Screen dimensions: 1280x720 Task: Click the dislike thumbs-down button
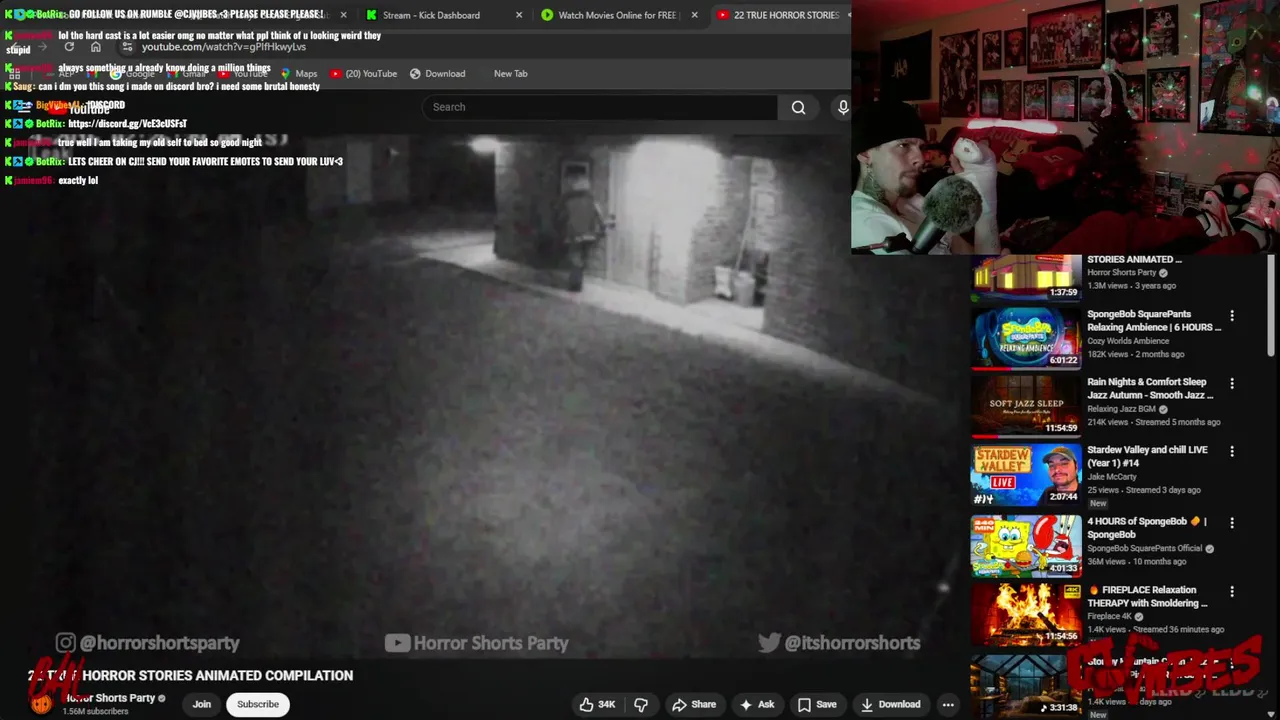(x=641, y=704)
